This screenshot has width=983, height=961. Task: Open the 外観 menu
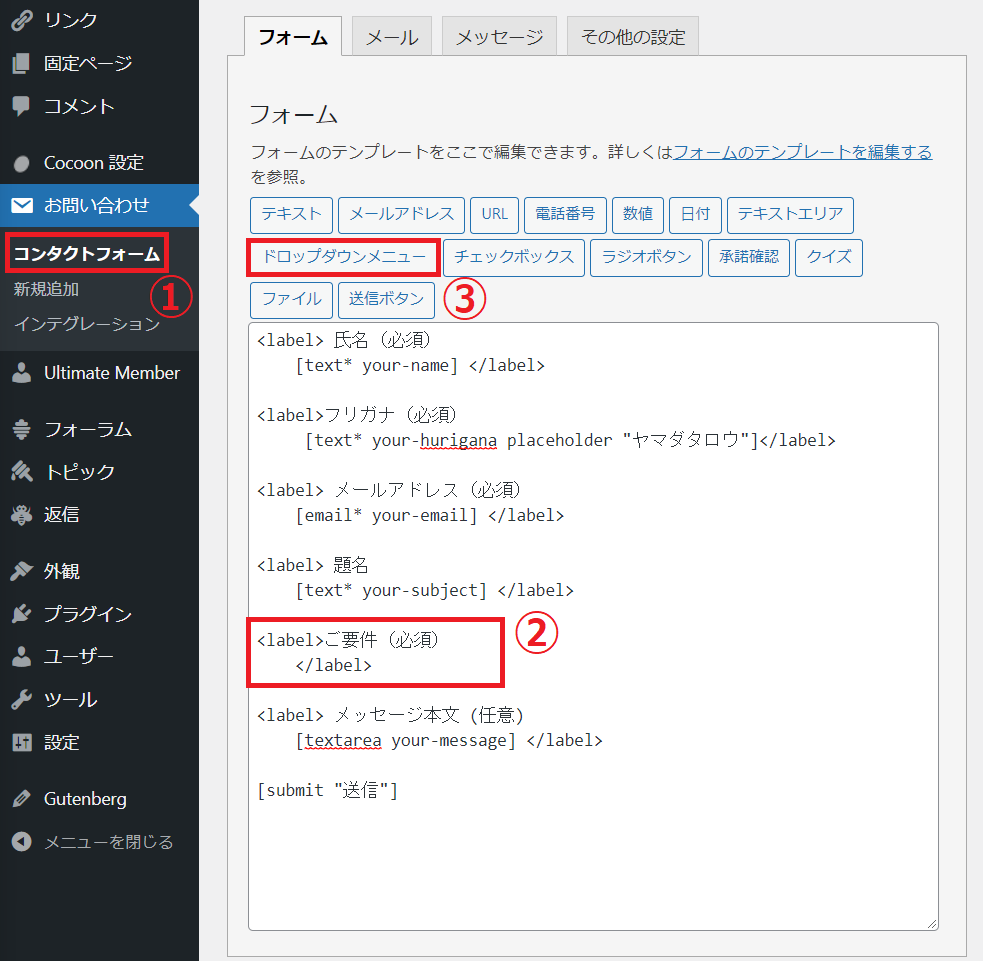(x=99, y=571)
